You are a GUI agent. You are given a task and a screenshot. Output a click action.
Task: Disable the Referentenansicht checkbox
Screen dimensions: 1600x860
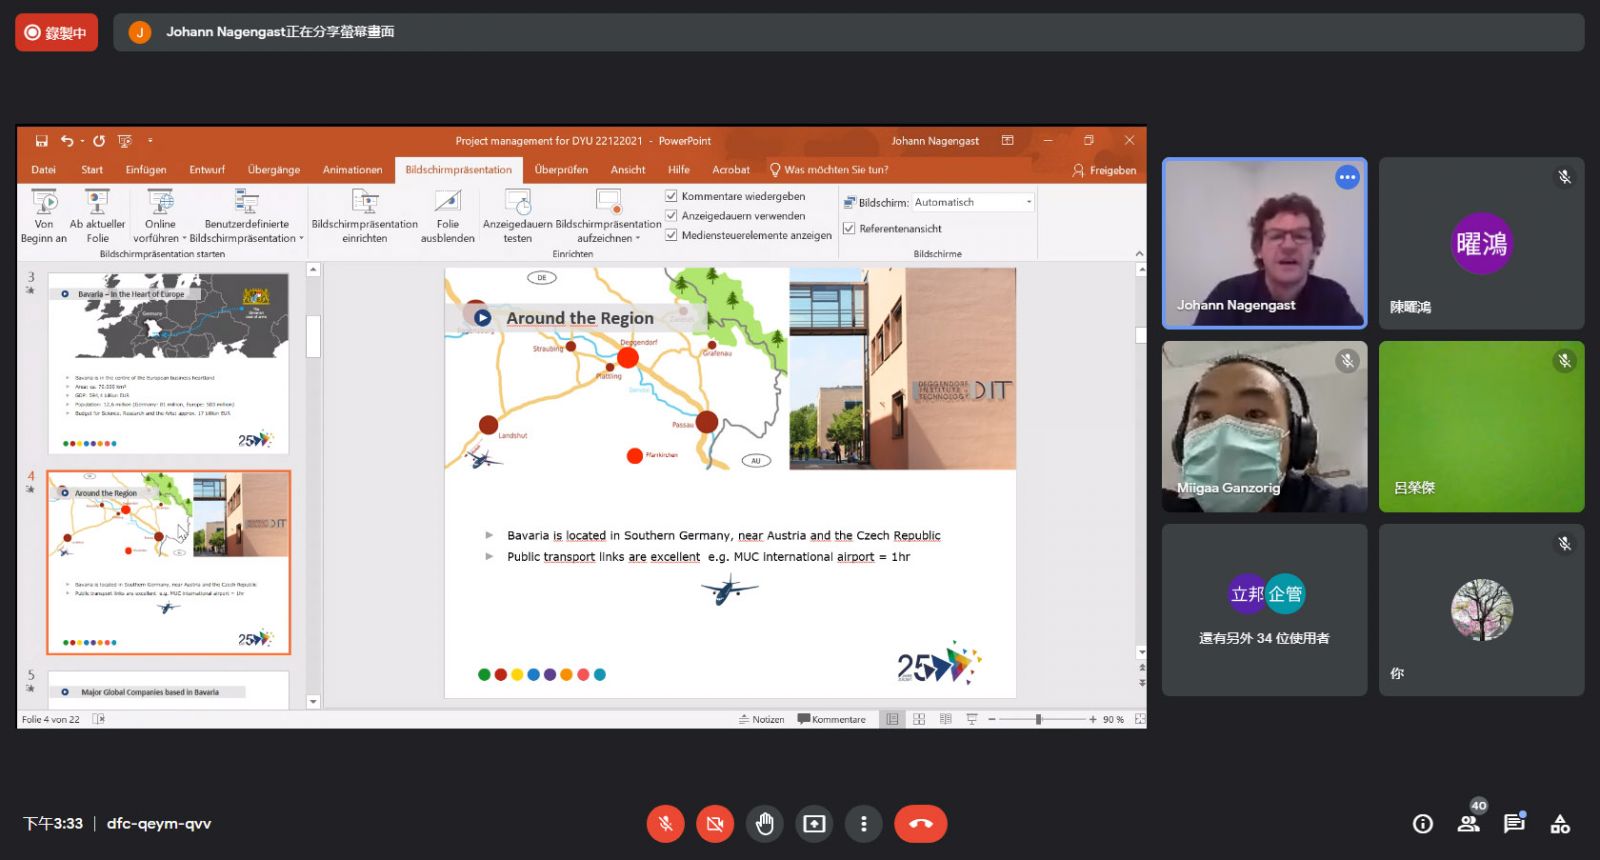849,229
